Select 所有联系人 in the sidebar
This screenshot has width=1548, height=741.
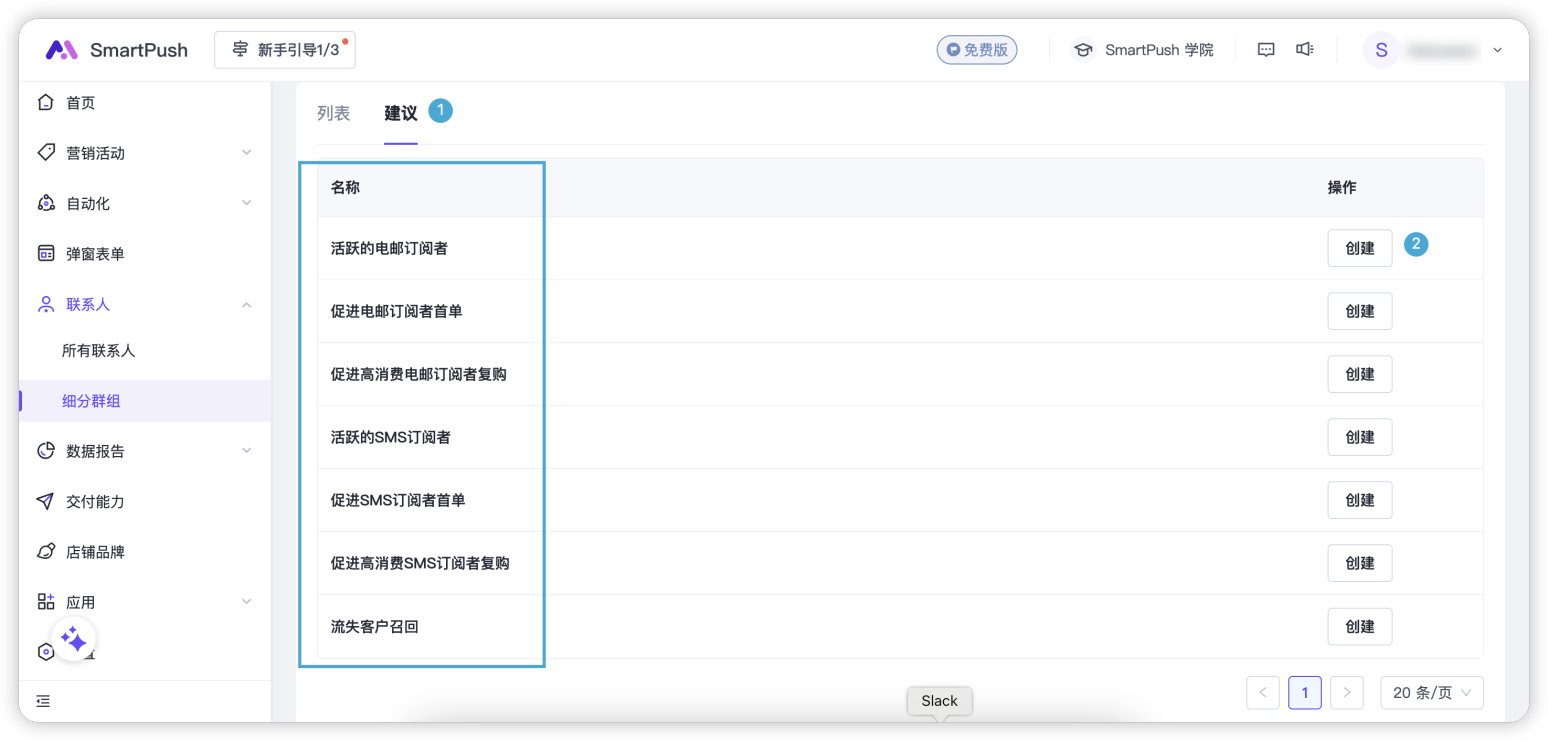tap(98, 351)
